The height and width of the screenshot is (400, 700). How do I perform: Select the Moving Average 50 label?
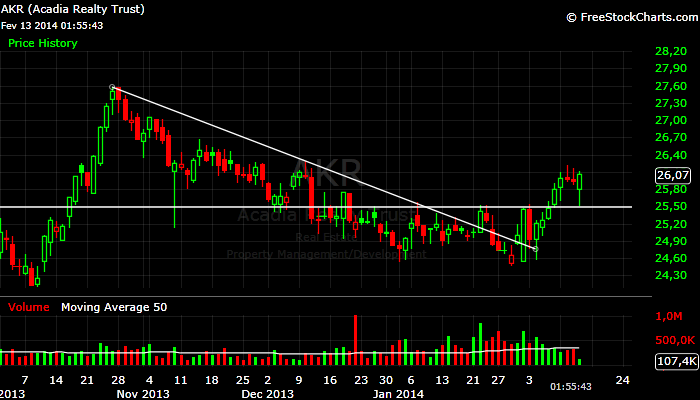tap(114, 307)
